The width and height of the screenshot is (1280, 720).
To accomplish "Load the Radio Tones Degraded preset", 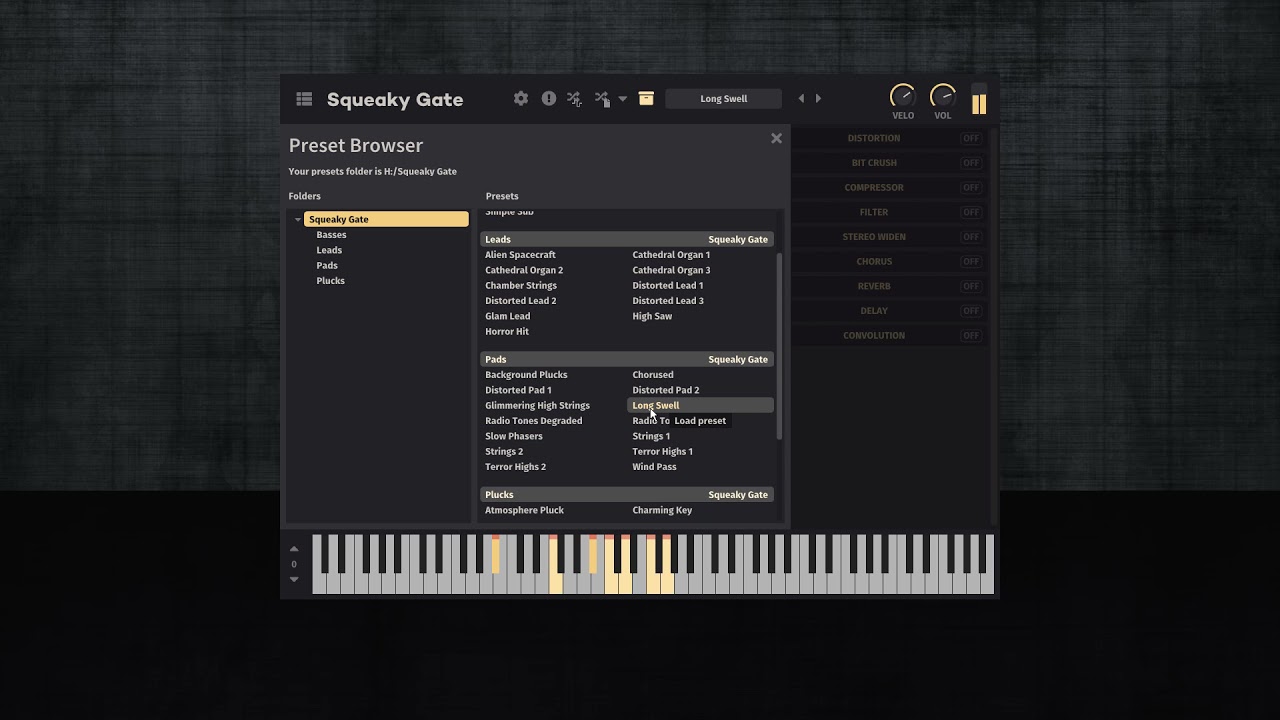I will tap(533, 421).
